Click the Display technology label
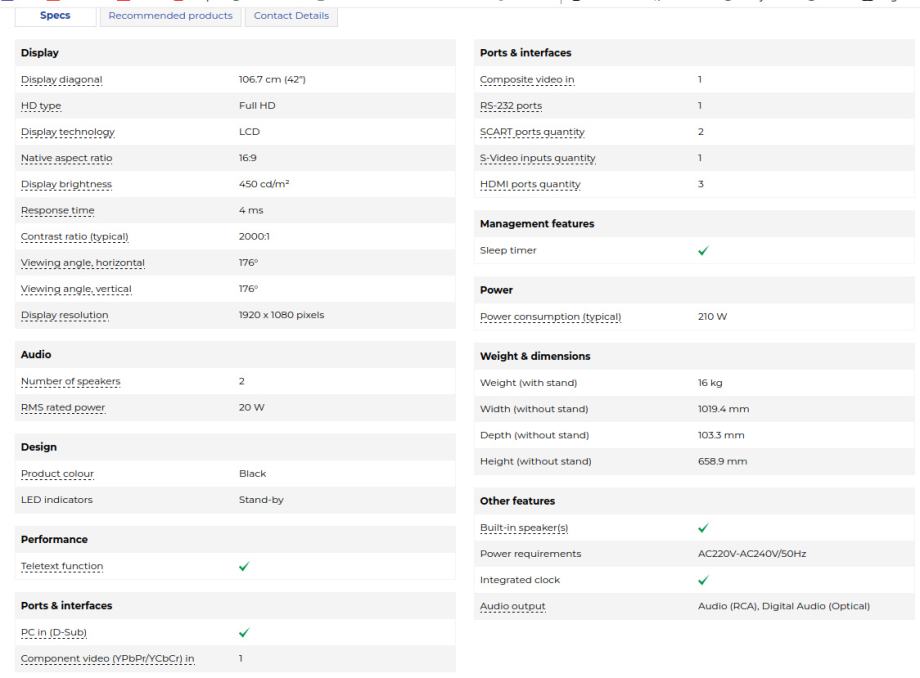920x678 pixels. pyautogui.click(x=67, y=132)
